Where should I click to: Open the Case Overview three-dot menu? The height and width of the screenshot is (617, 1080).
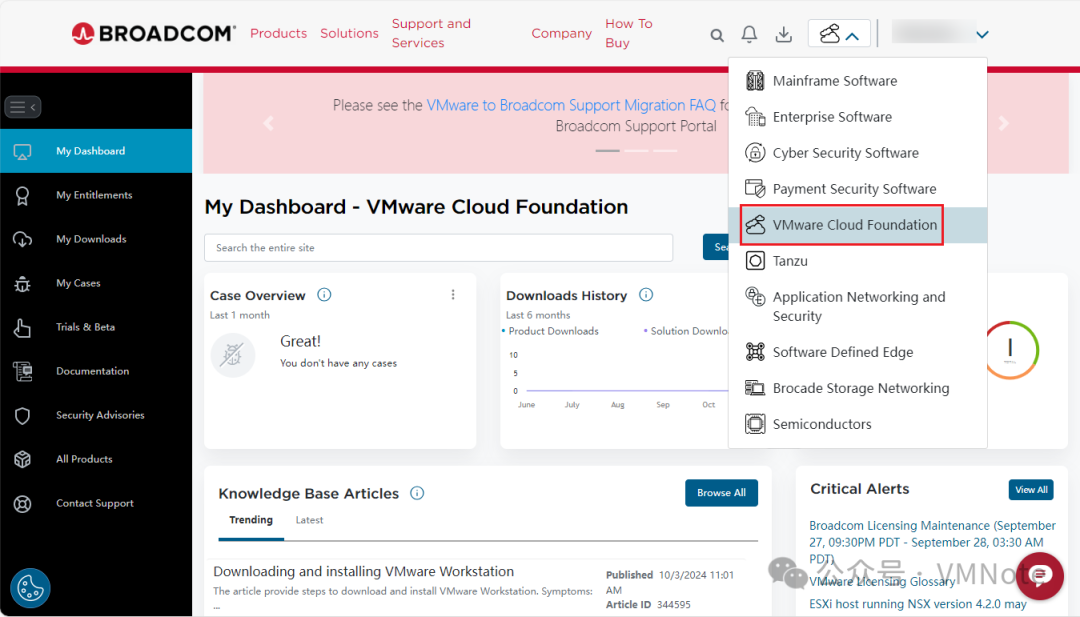[453, 295]
